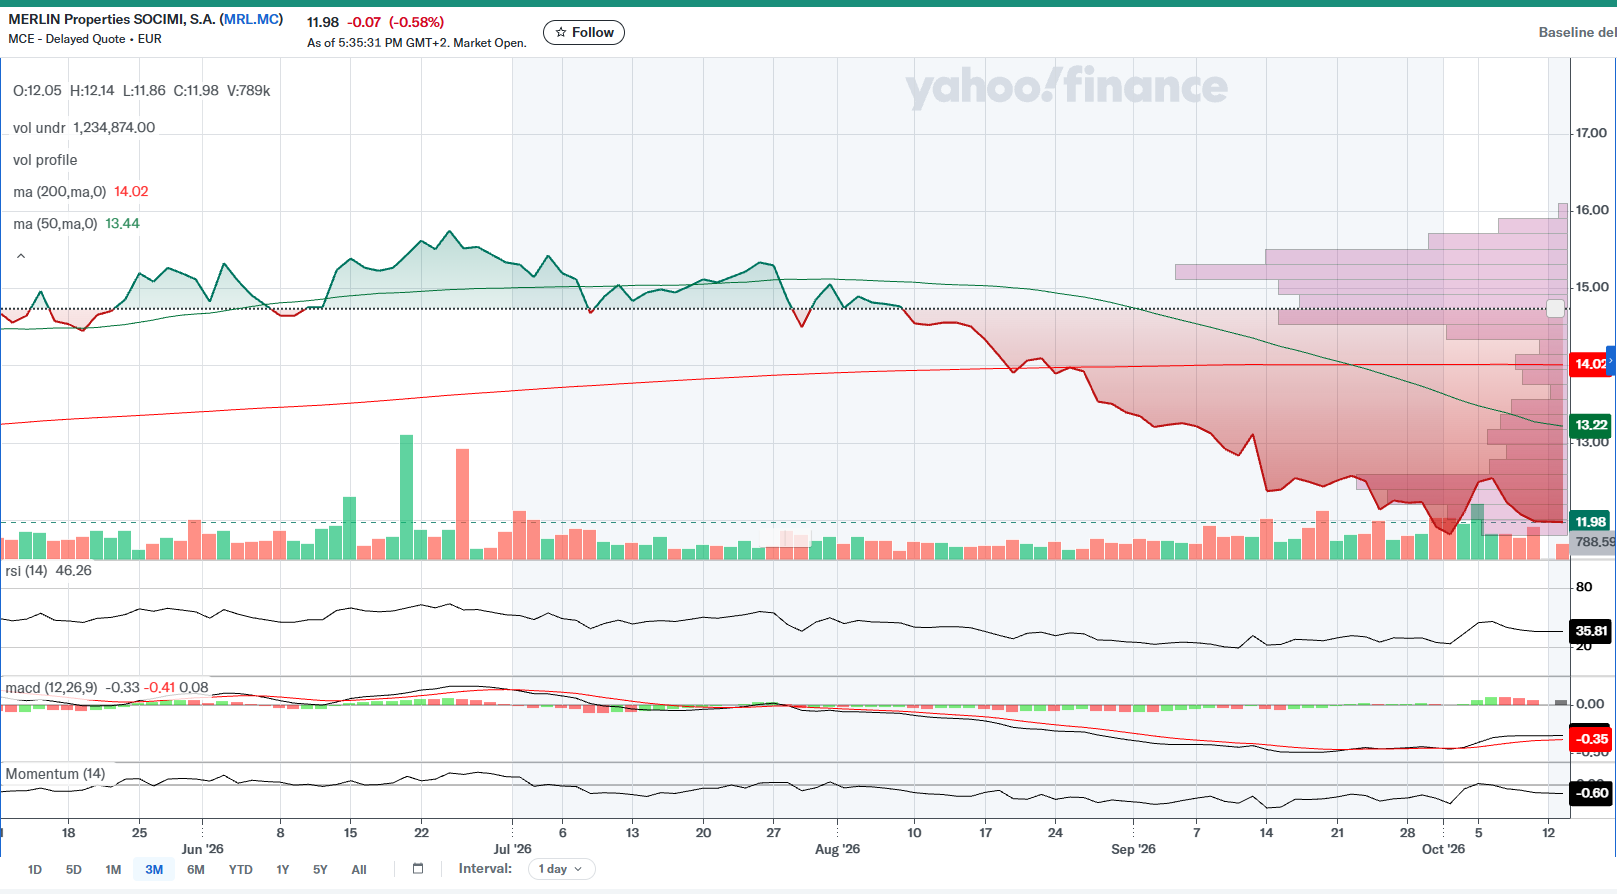Click the 35.81 RSI value tag
This screenshot has height=894, width=1617.
click(1590, 631)
